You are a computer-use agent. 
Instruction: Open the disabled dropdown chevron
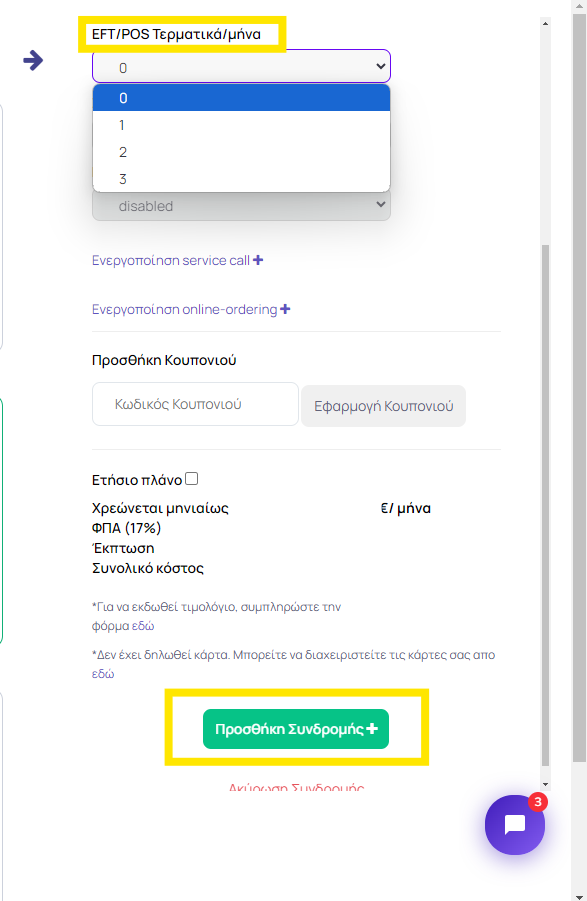(x=380, y=205)
